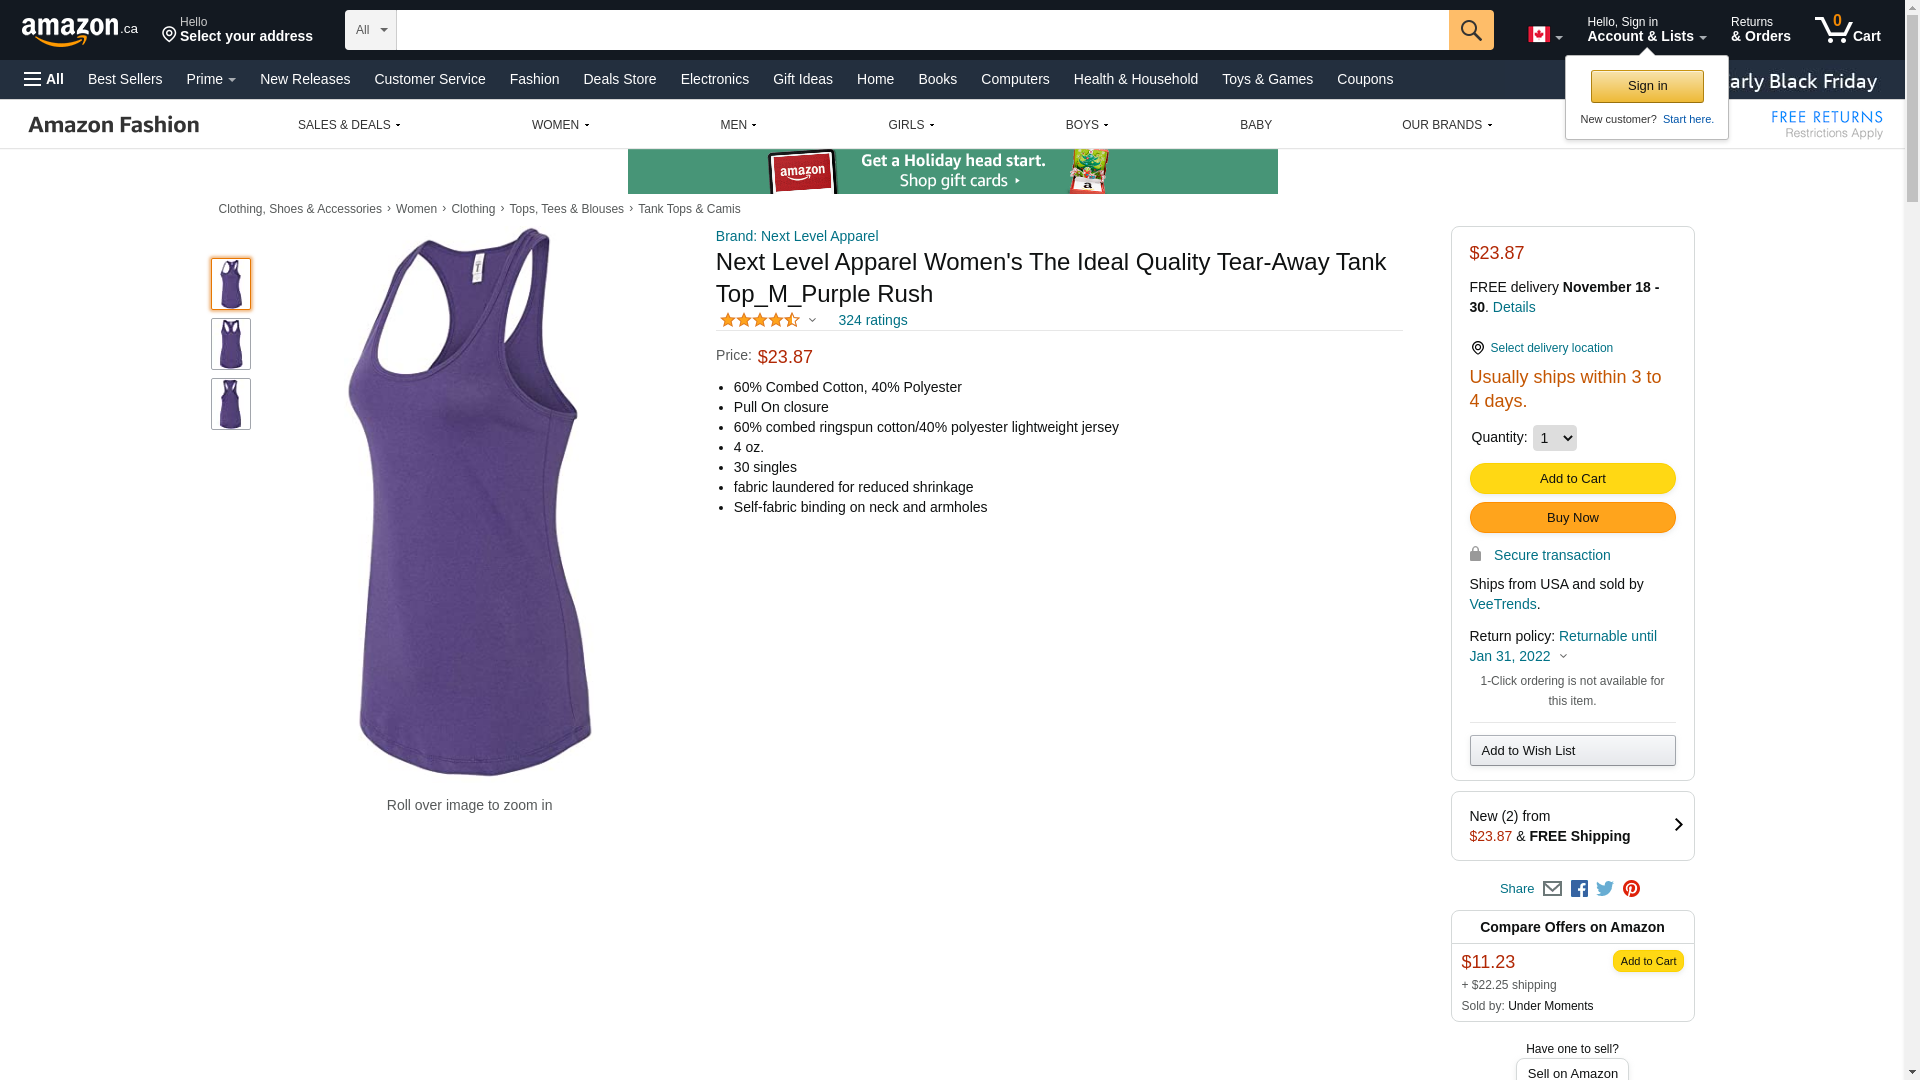The width and height of the screenshot is (1920, 1080).
Task: Share the product on Twitter
Action: [x=1605, y=889]
